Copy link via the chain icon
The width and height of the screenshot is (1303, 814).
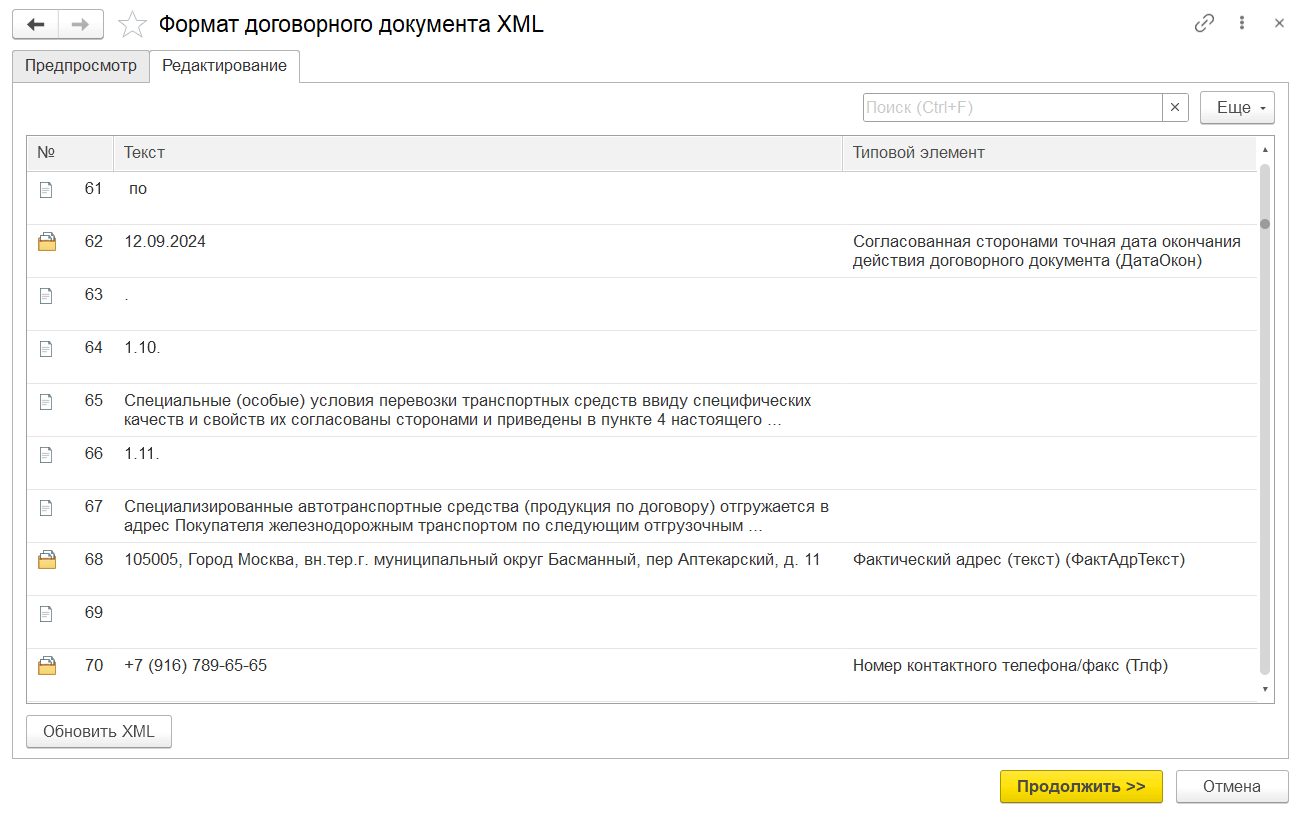coord(1204,23)
